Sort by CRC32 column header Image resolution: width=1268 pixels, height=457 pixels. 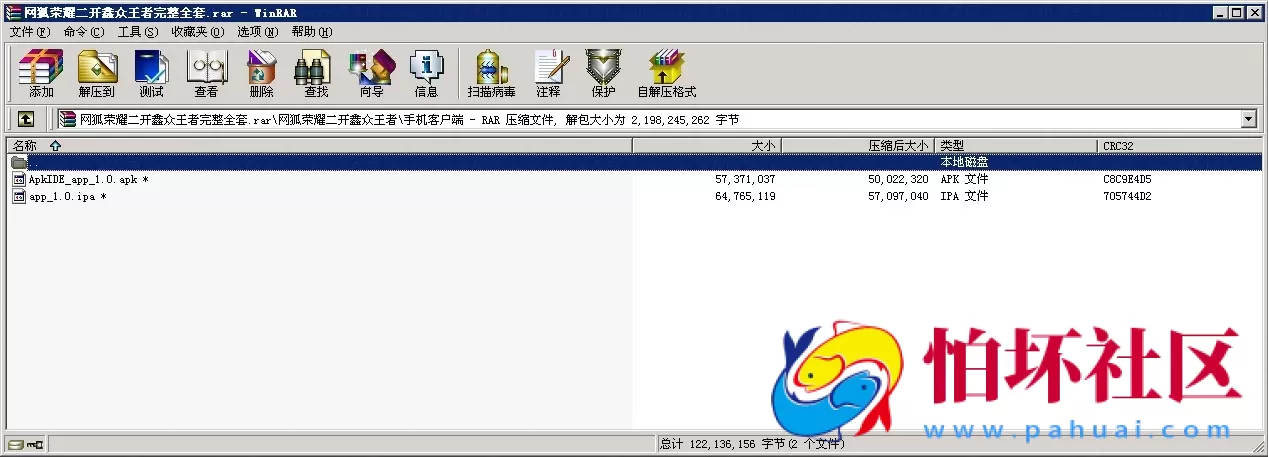coord(1180,146)
